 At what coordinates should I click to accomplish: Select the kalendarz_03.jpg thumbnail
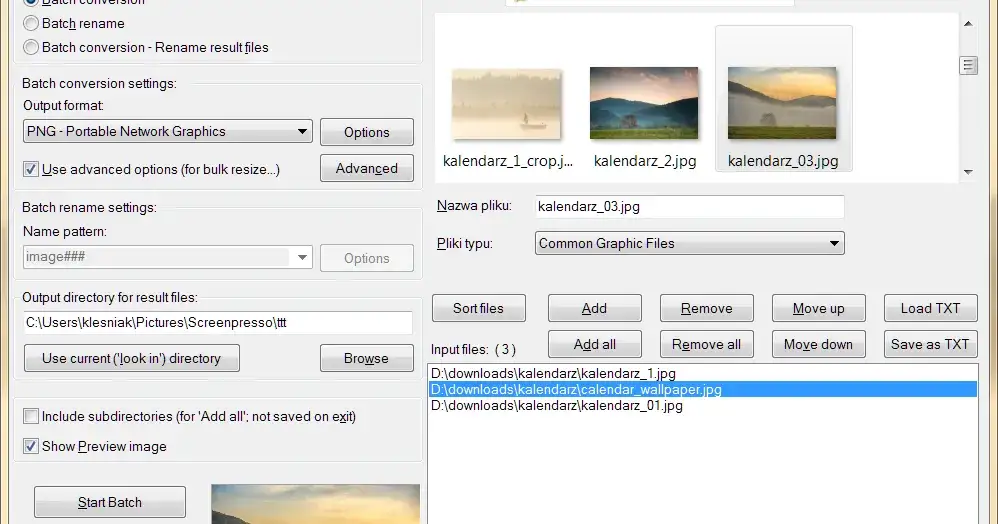click(782, 104)
